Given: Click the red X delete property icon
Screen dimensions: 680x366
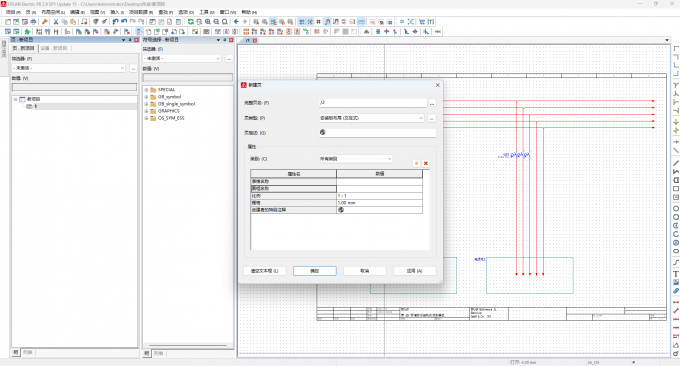Looking at the screenshot, I should (426, 163).
